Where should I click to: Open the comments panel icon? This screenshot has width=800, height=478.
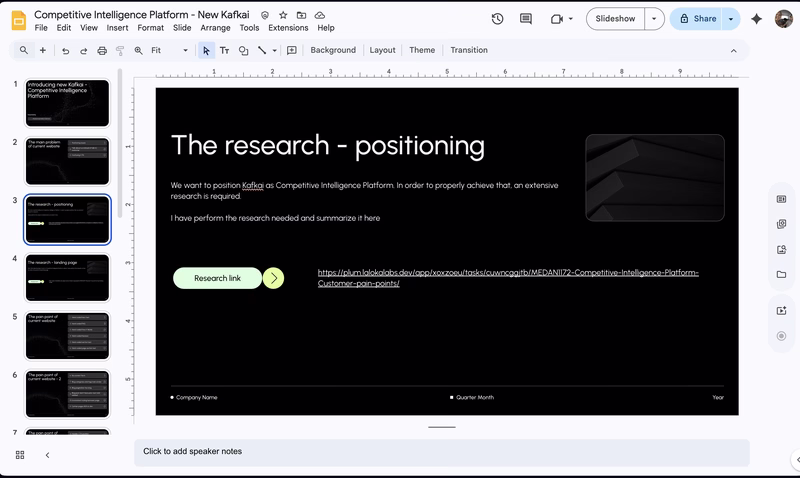tap(526, 19)
